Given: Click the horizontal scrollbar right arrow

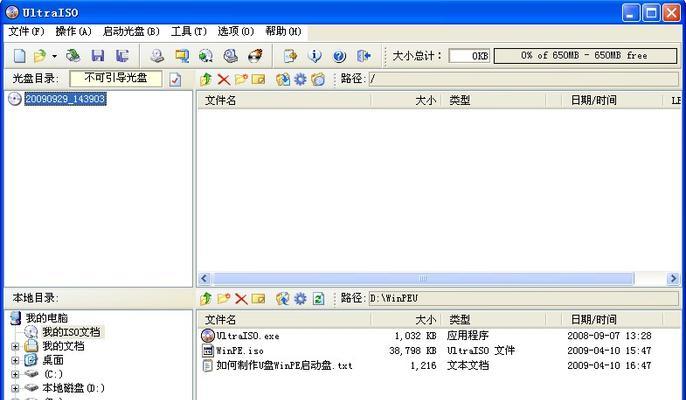Looking at the screenshot, I should [673, 278].
